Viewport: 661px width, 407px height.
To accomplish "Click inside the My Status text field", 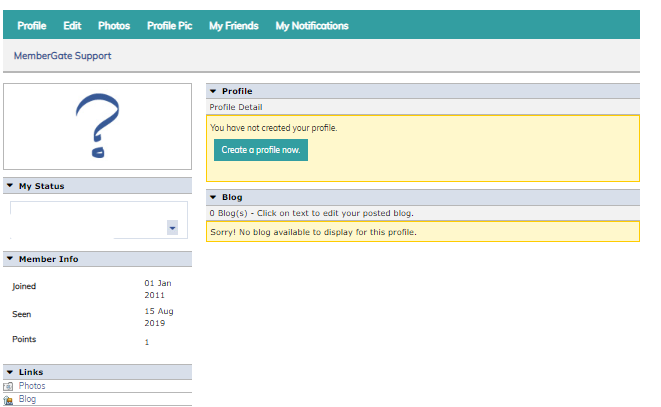I will [89, 220].
